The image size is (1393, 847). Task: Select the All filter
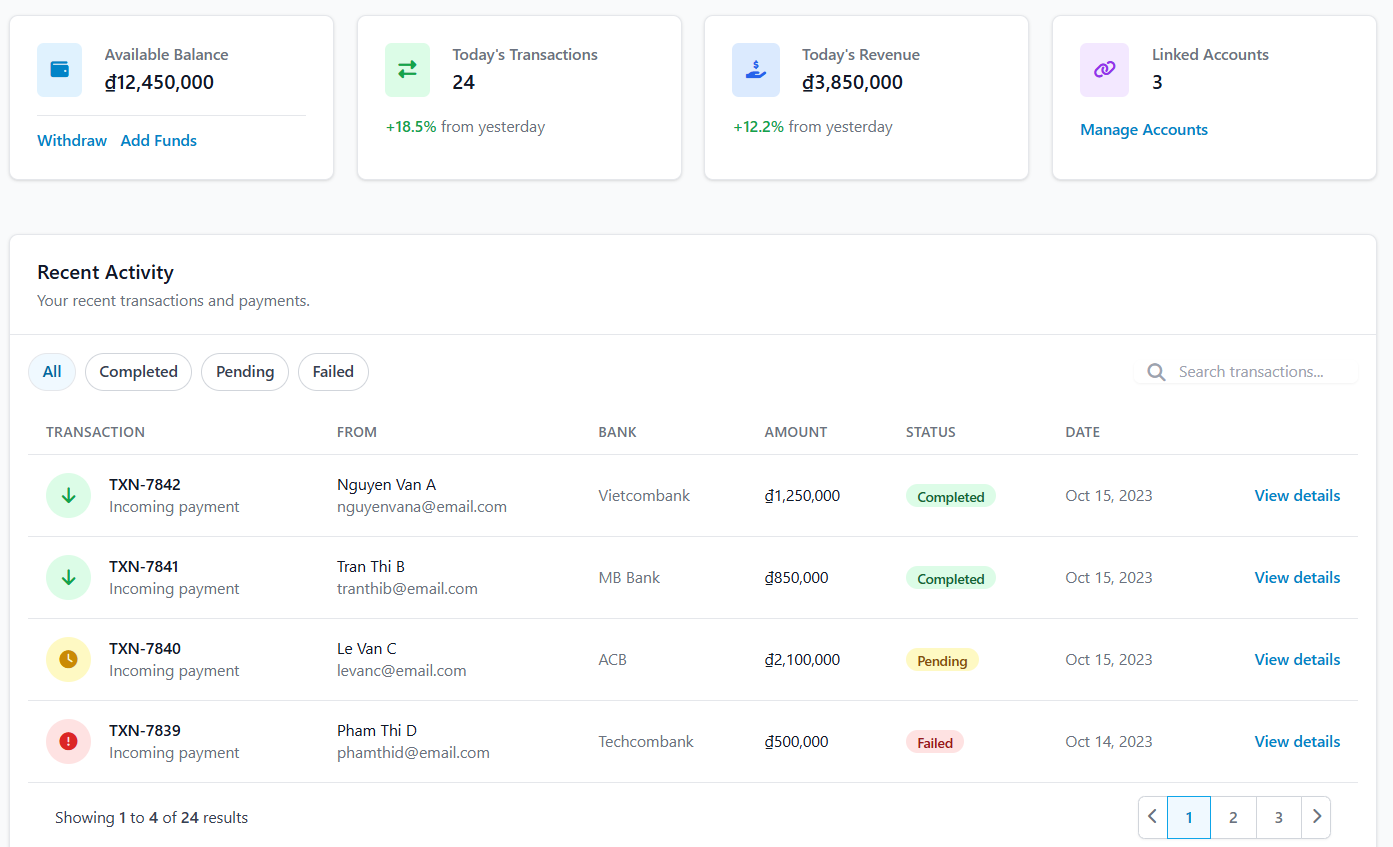click(x=51, y=371)
